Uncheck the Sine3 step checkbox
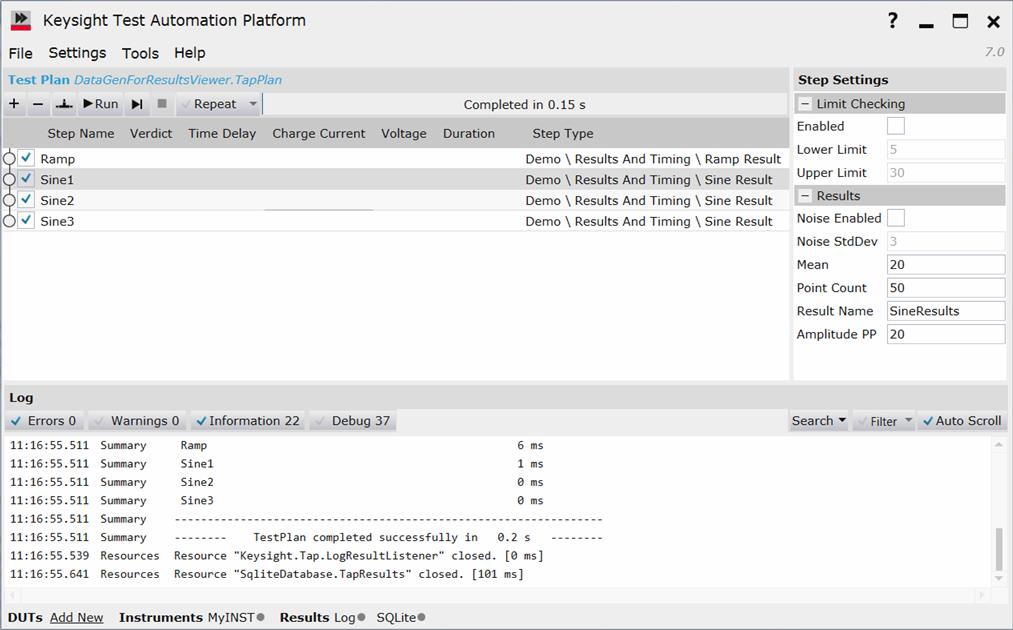Viewport: 1013px width, 630px height. pos(26,220)
